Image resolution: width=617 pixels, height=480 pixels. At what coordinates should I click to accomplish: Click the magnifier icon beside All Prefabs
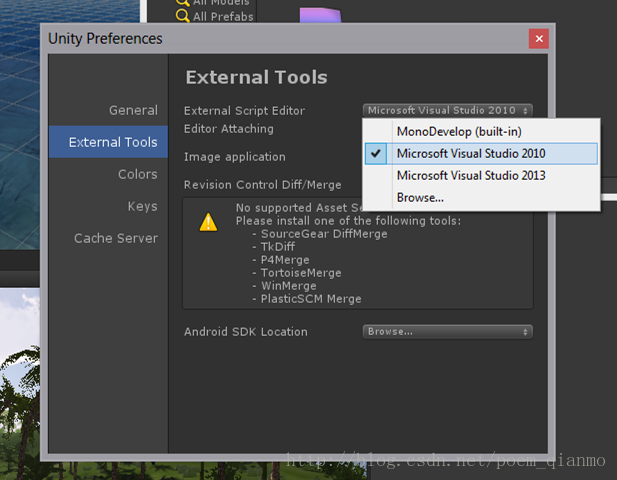click(x=183, y=16)
